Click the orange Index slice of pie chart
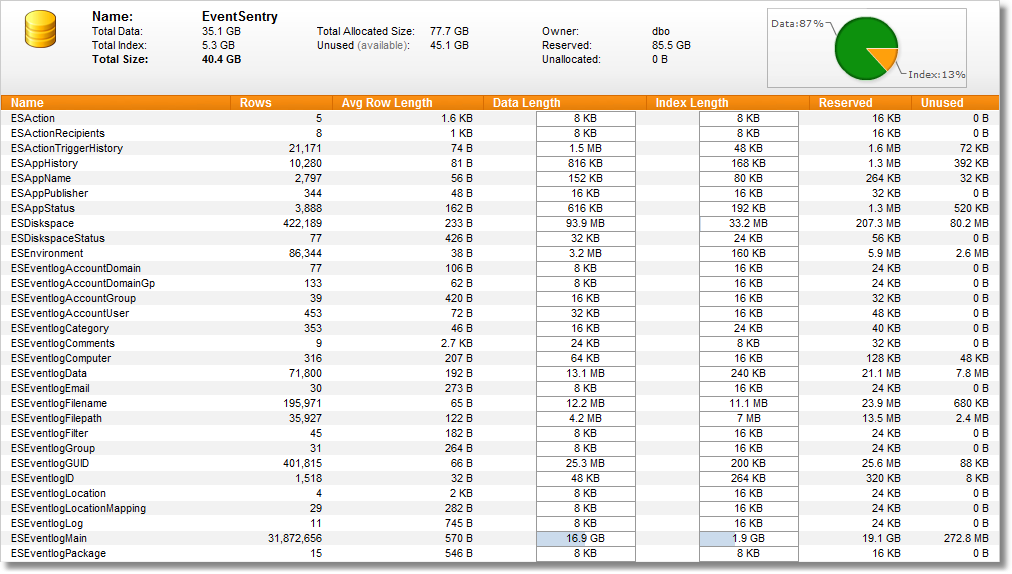The image size is (1012, 574). coord(887,59)
